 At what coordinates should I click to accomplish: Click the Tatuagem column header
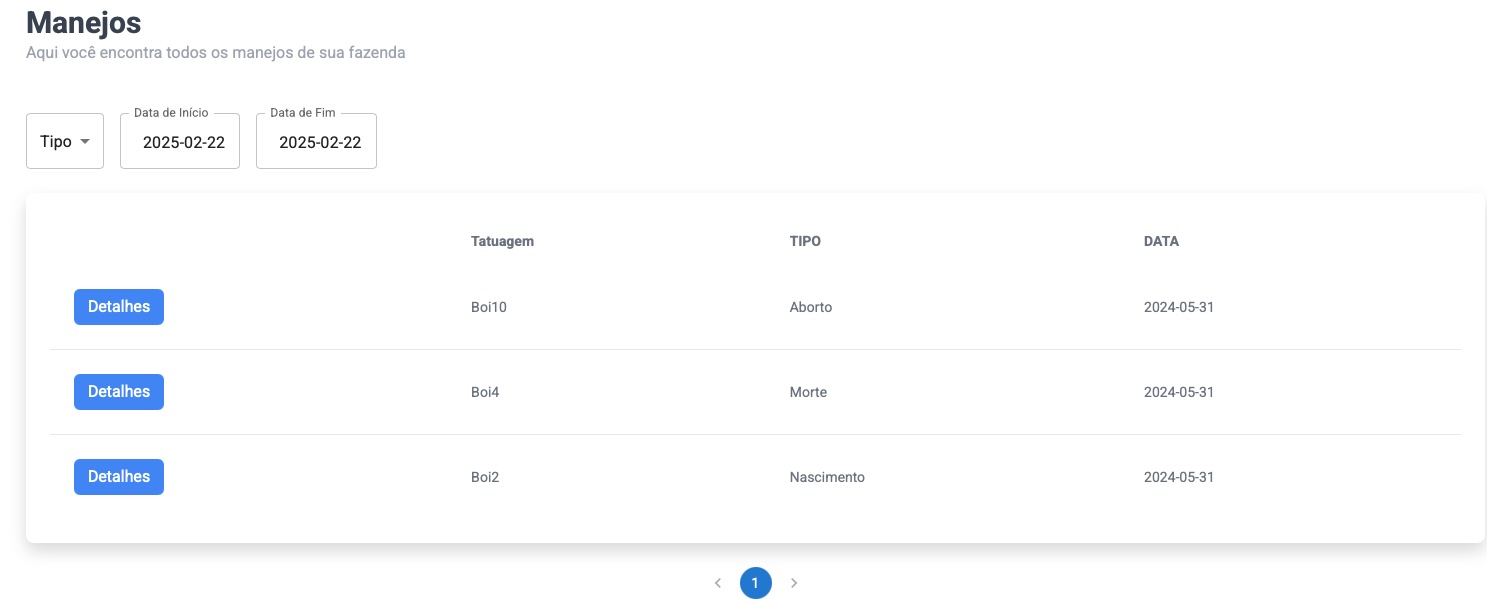tap(502, 241)
